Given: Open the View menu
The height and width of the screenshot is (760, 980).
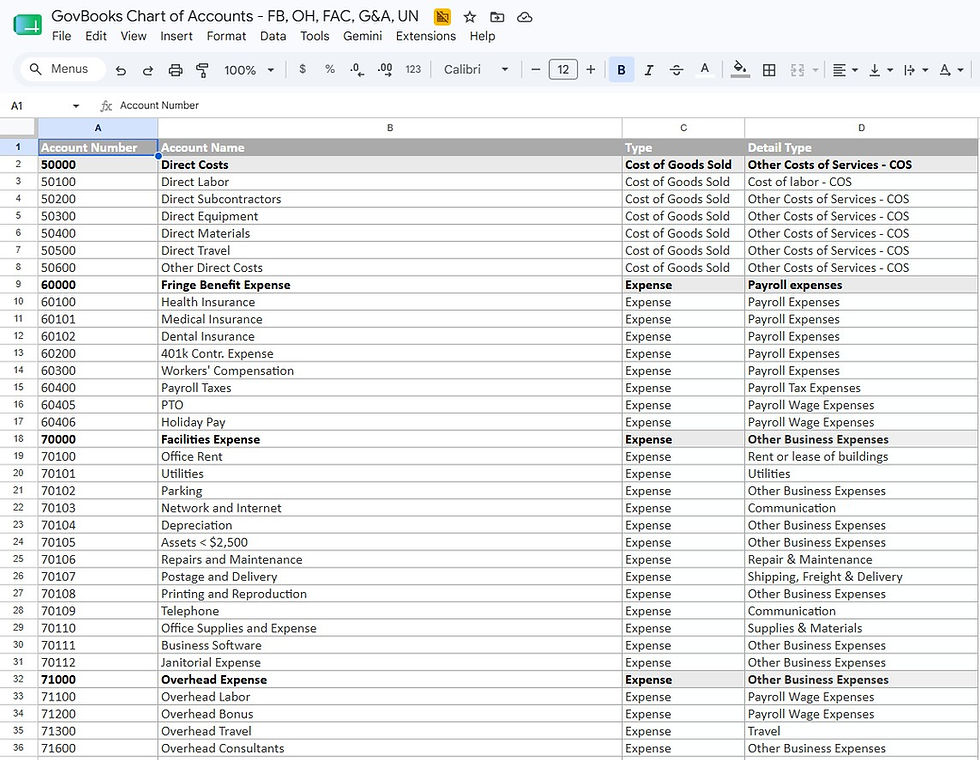Looking at the screenshot, I should (x=133, y=36).
